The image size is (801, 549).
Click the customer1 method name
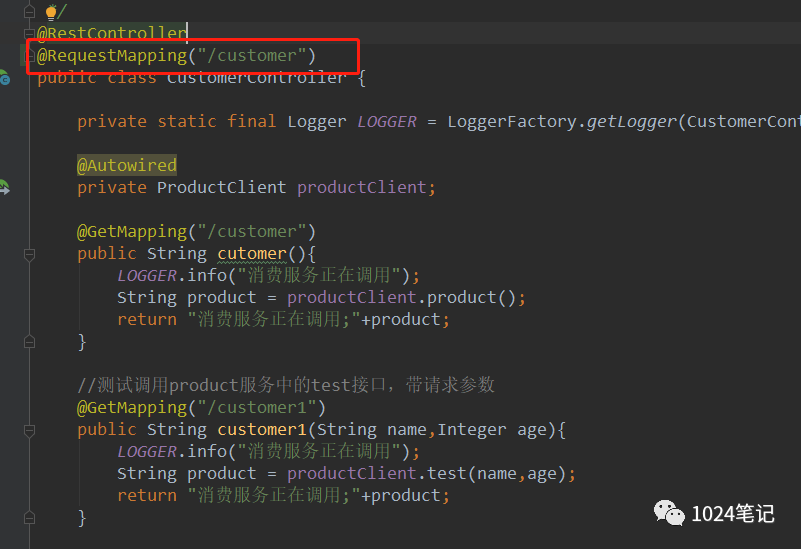pyautogui.click(x=262, y=430)
